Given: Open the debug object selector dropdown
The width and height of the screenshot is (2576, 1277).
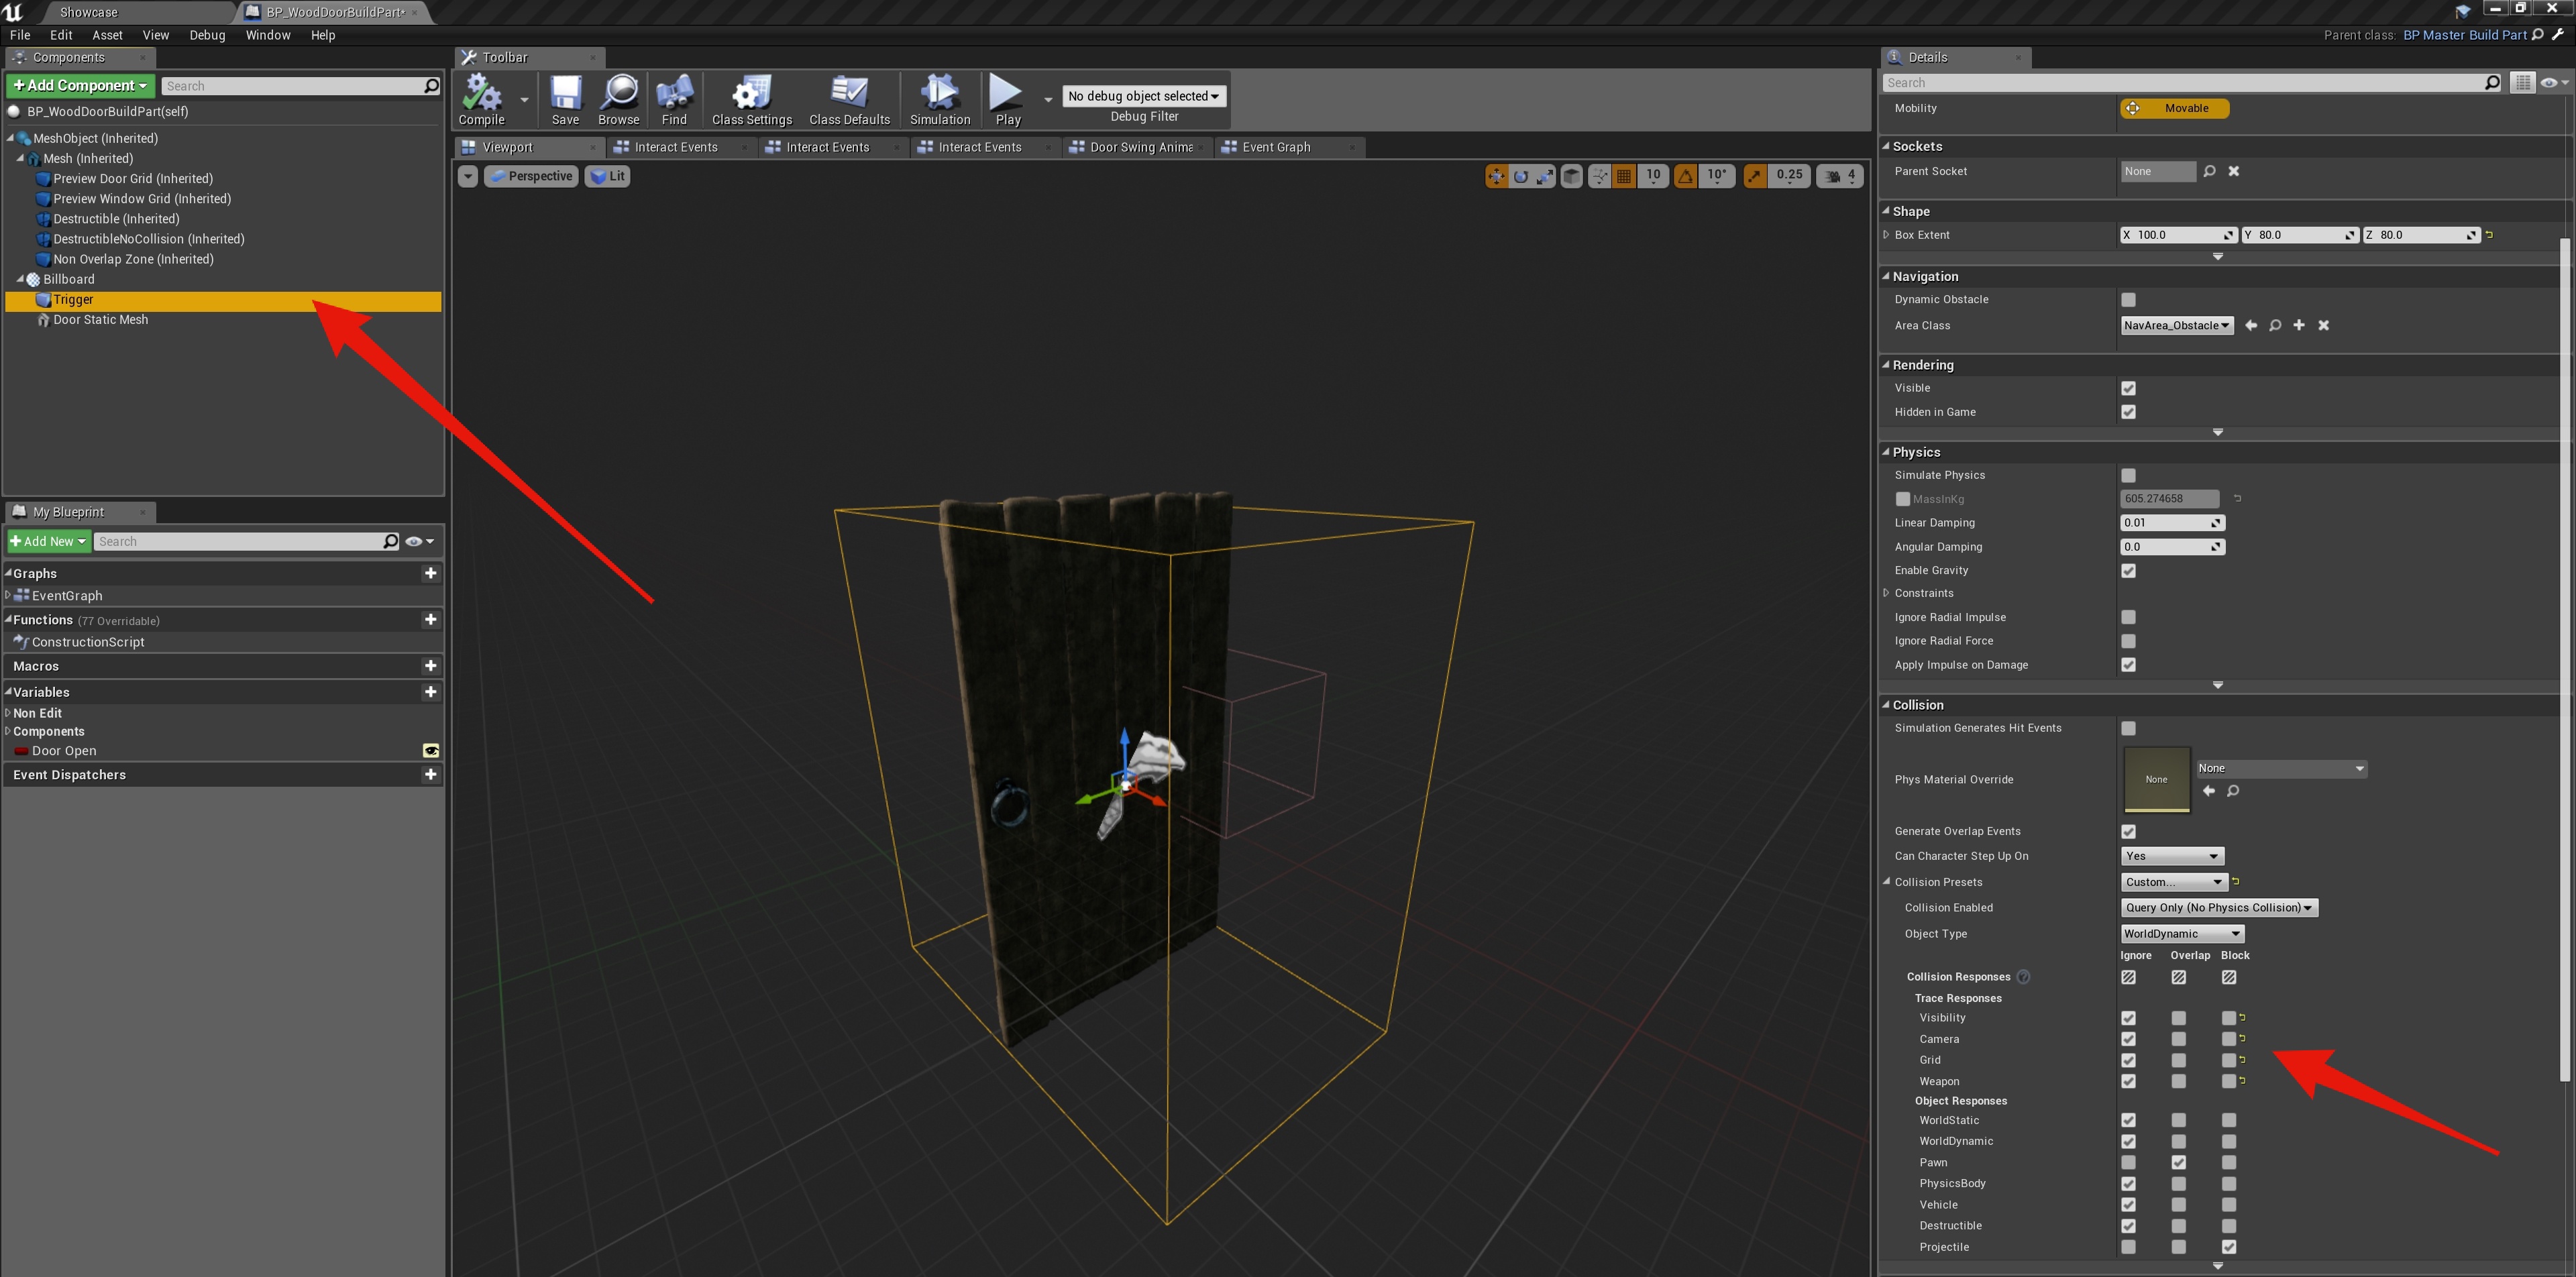Looking at the screenshot, I should click(1143, 96).
